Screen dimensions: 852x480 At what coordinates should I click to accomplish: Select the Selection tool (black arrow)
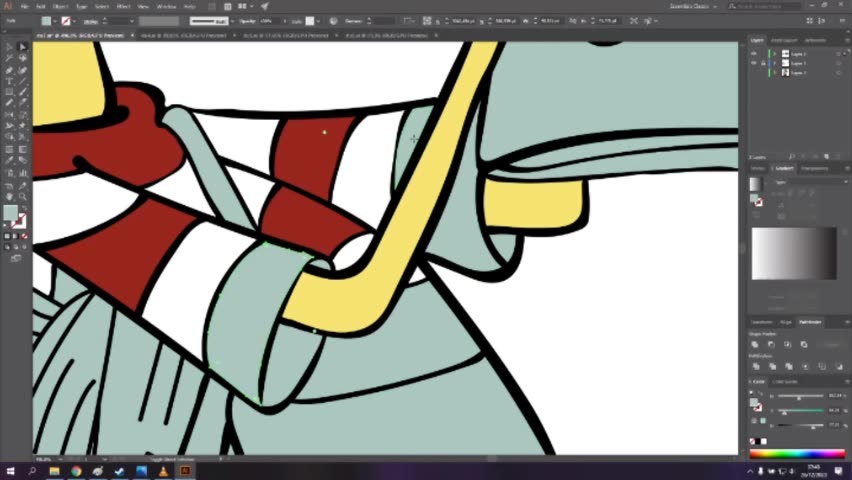9,47
